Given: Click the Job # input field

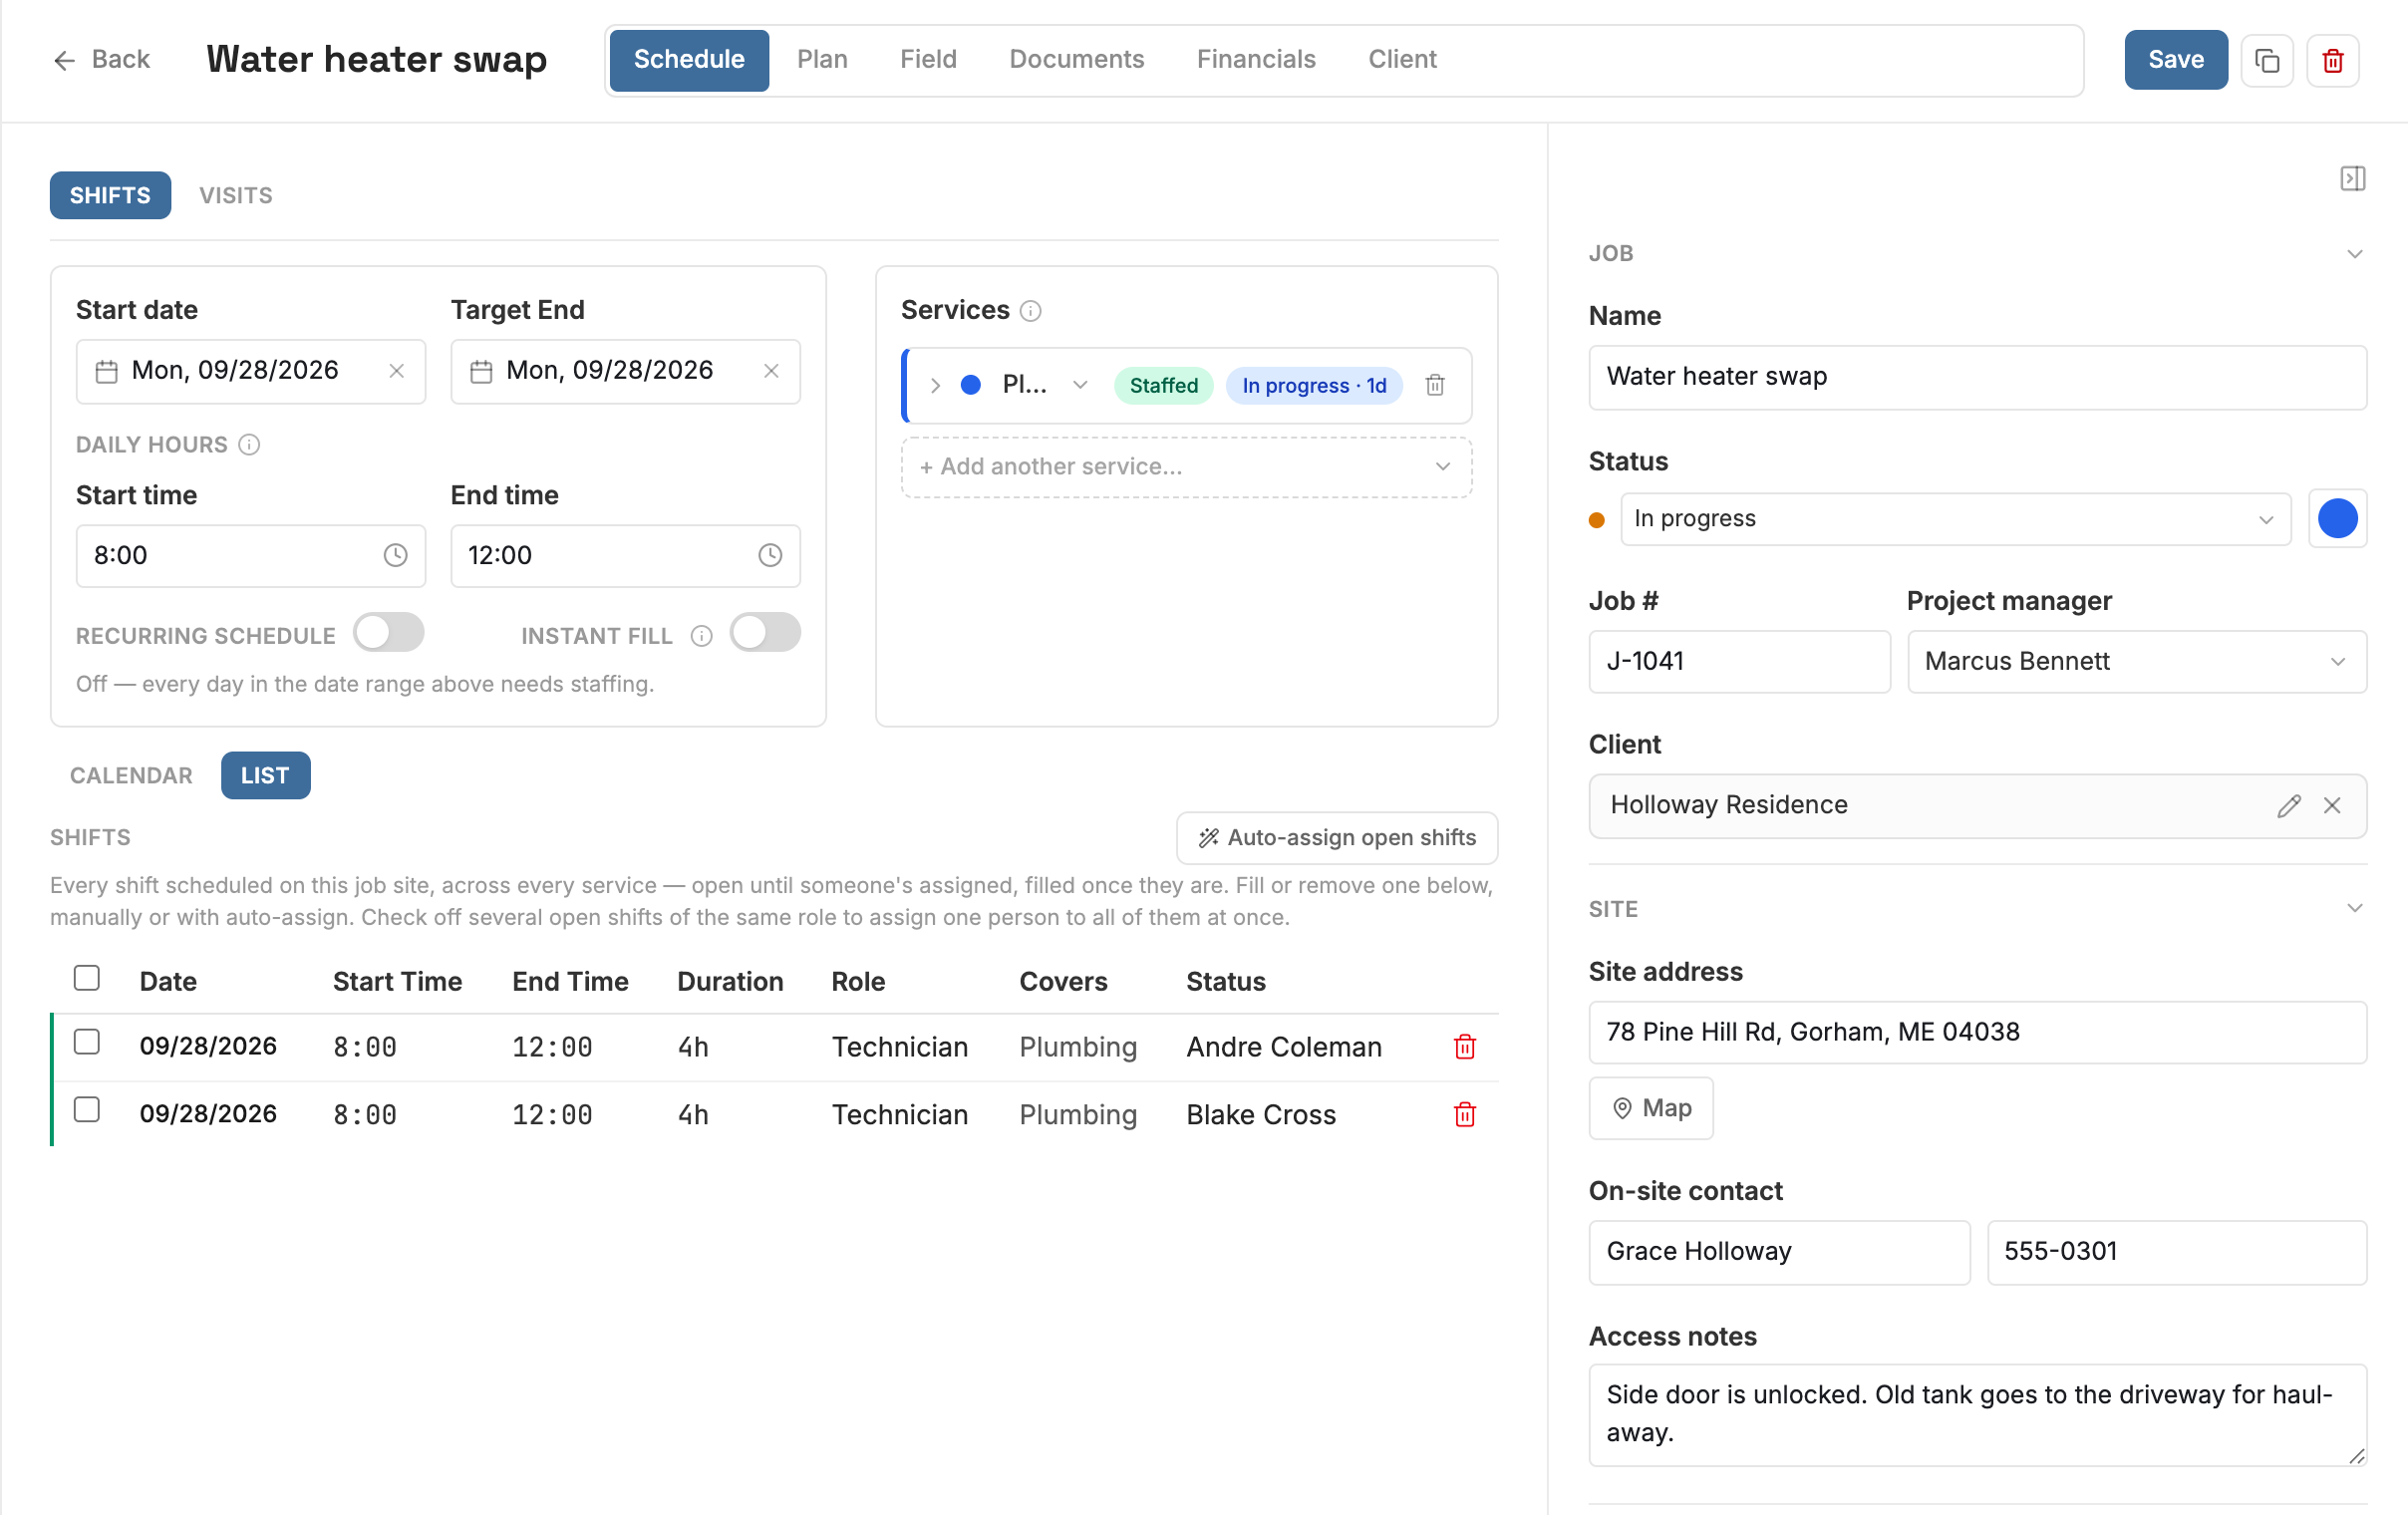Looking at the screenshot, I should click(1739, 661).
